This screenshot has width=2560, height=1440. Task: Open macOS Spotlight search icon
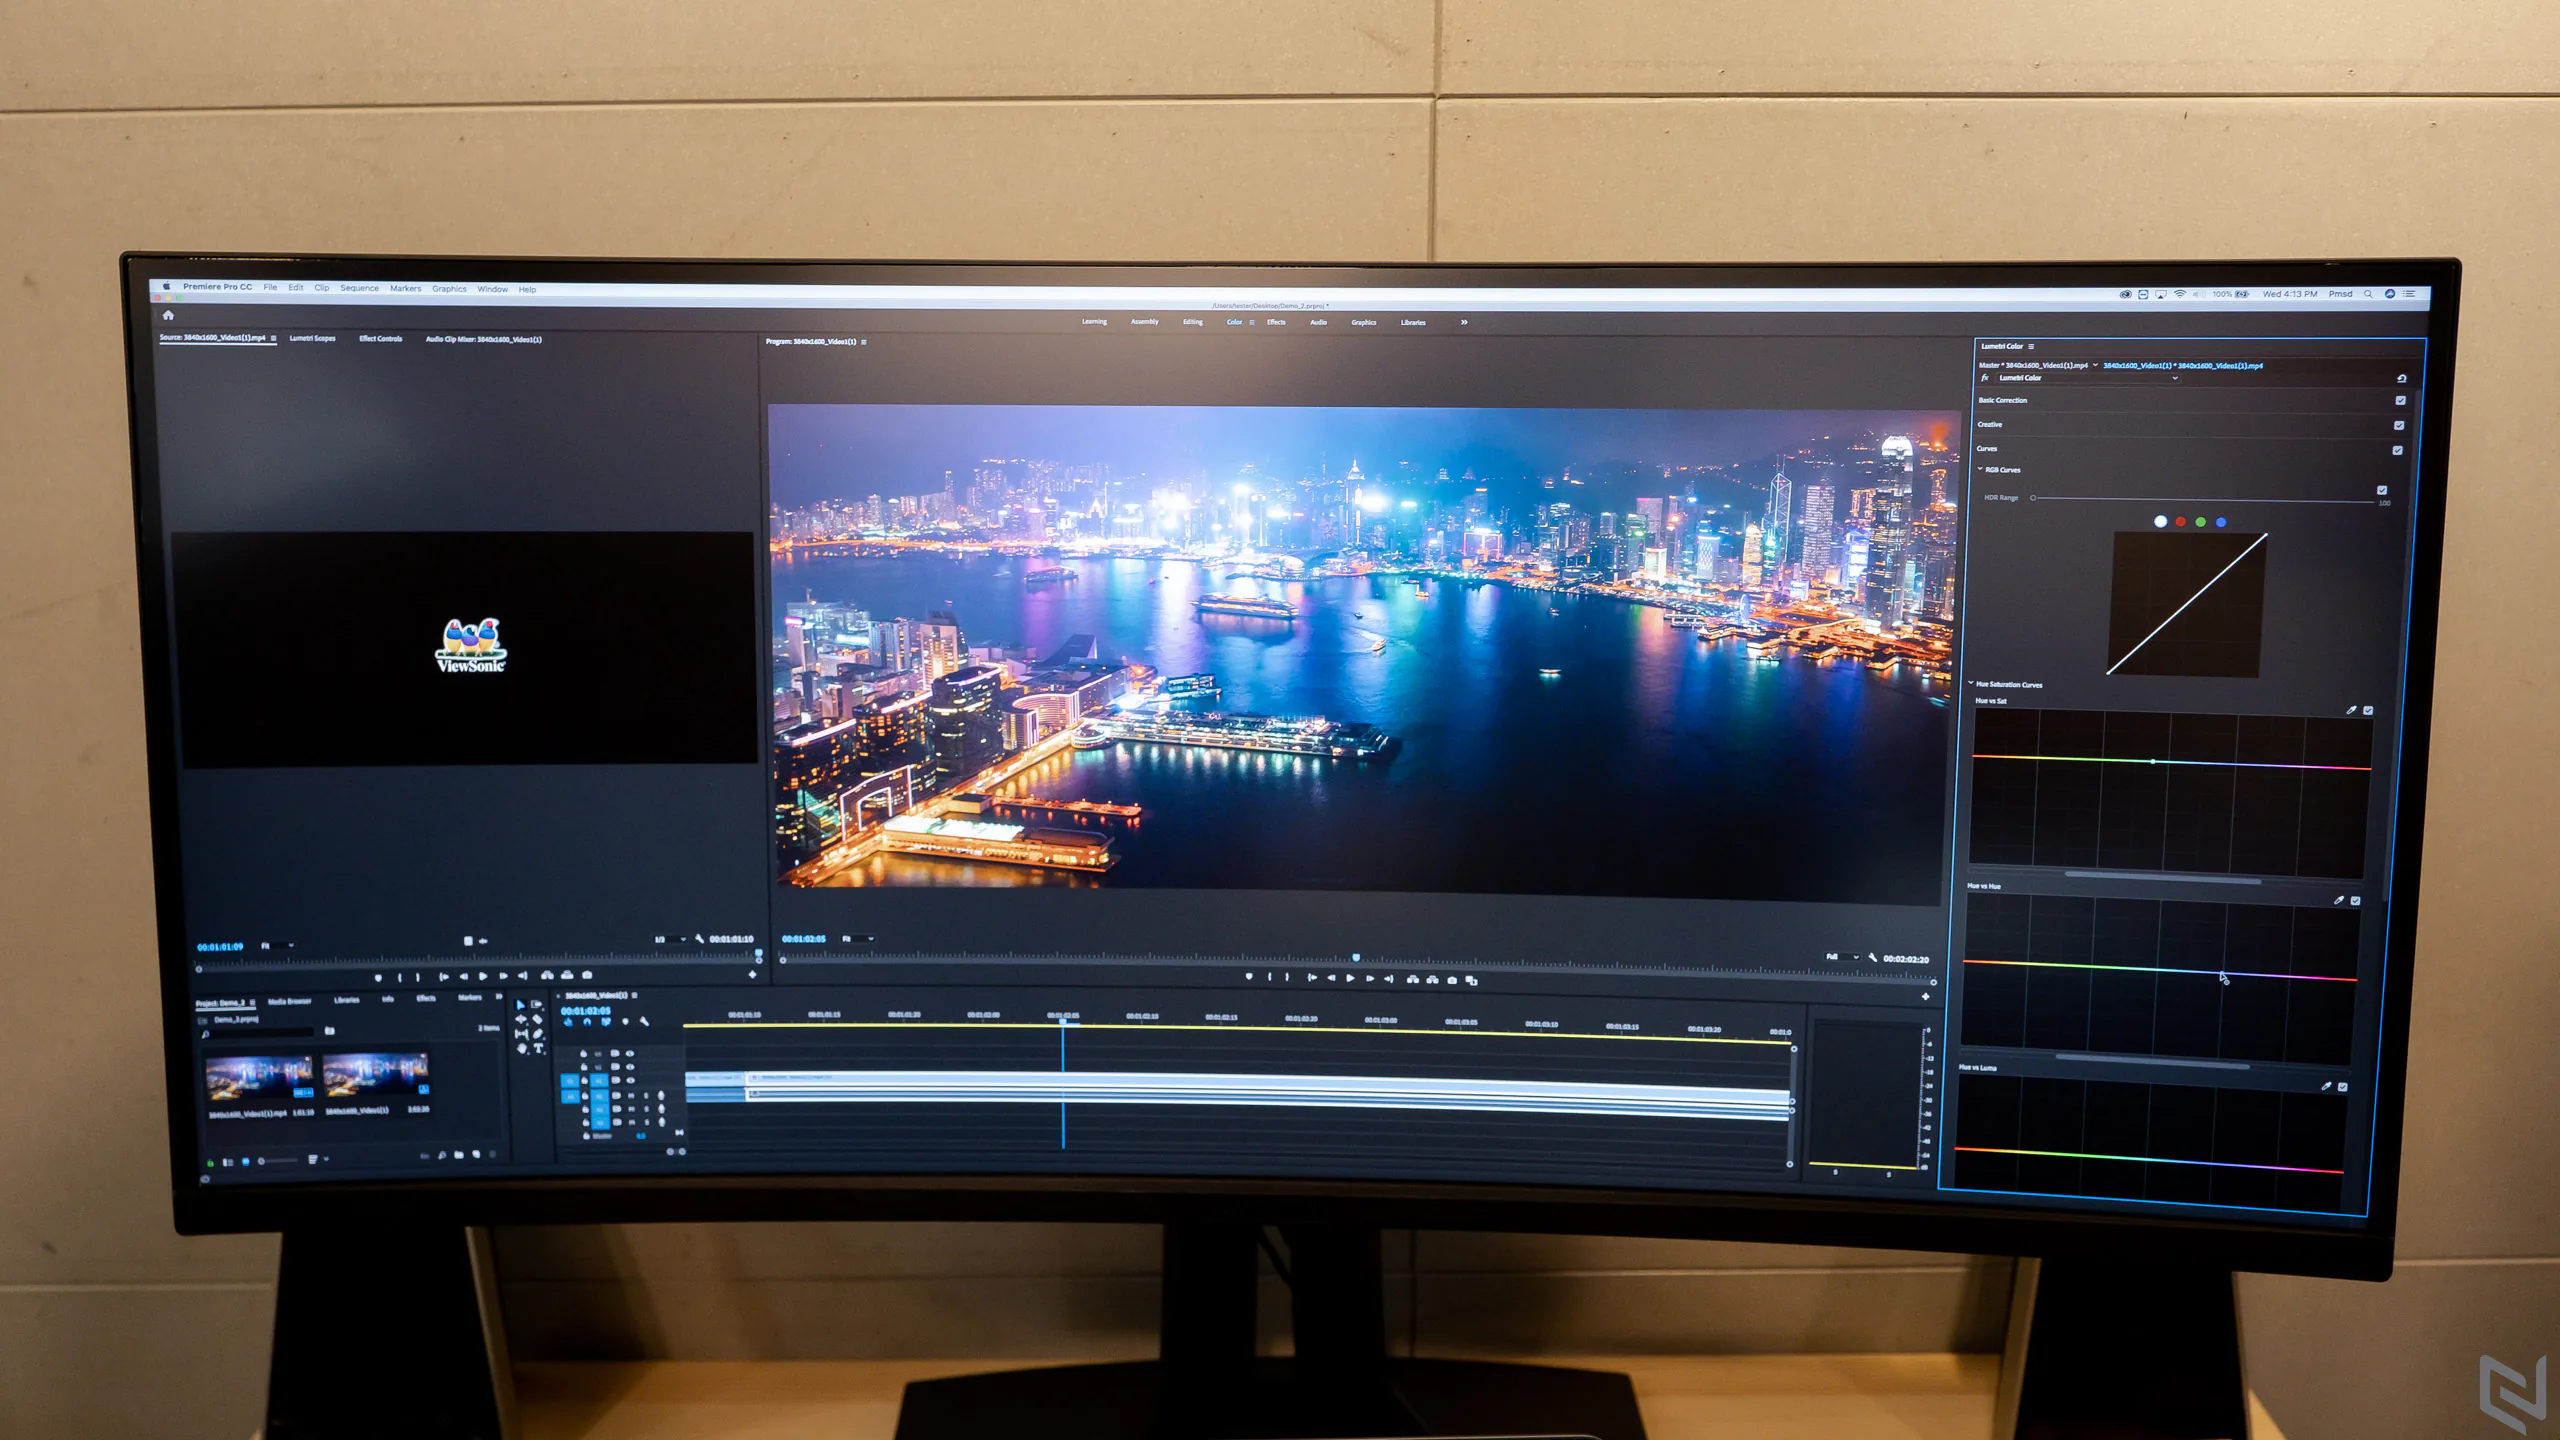pos(2368,294)
